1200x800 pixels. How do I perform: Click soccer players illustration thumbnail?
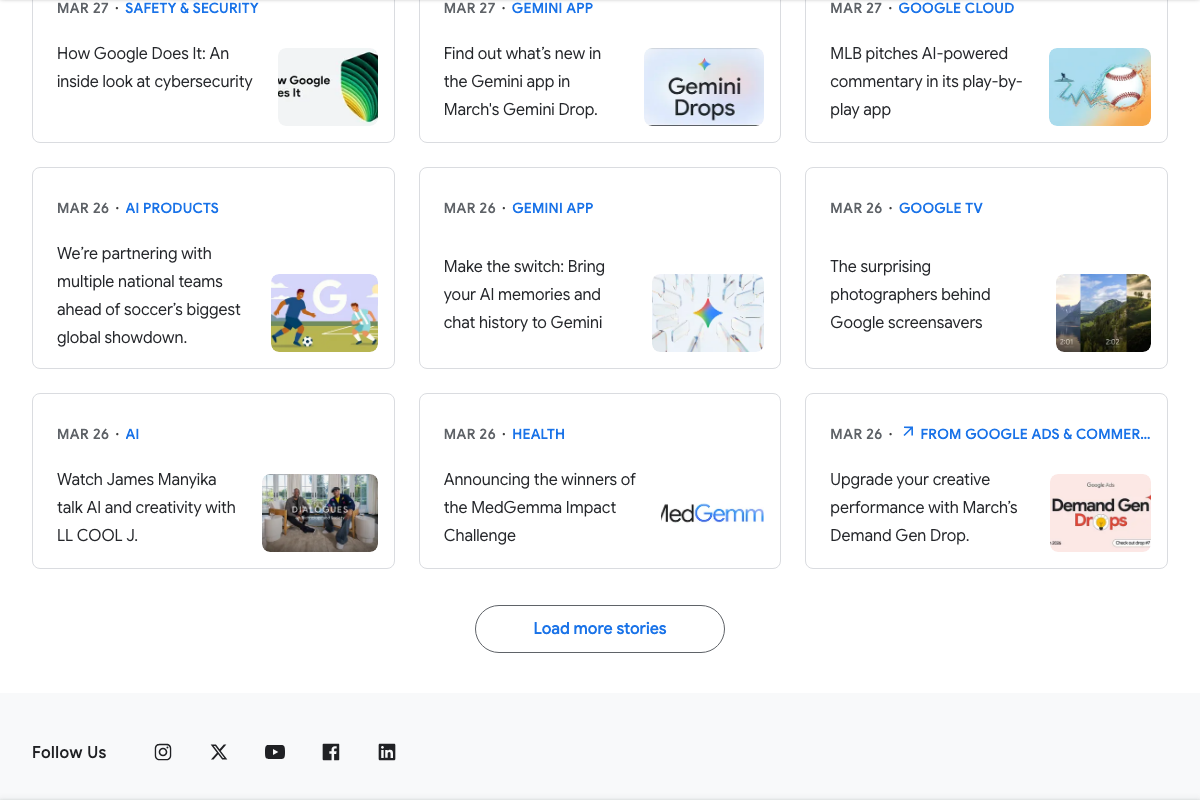click(325, 313)
